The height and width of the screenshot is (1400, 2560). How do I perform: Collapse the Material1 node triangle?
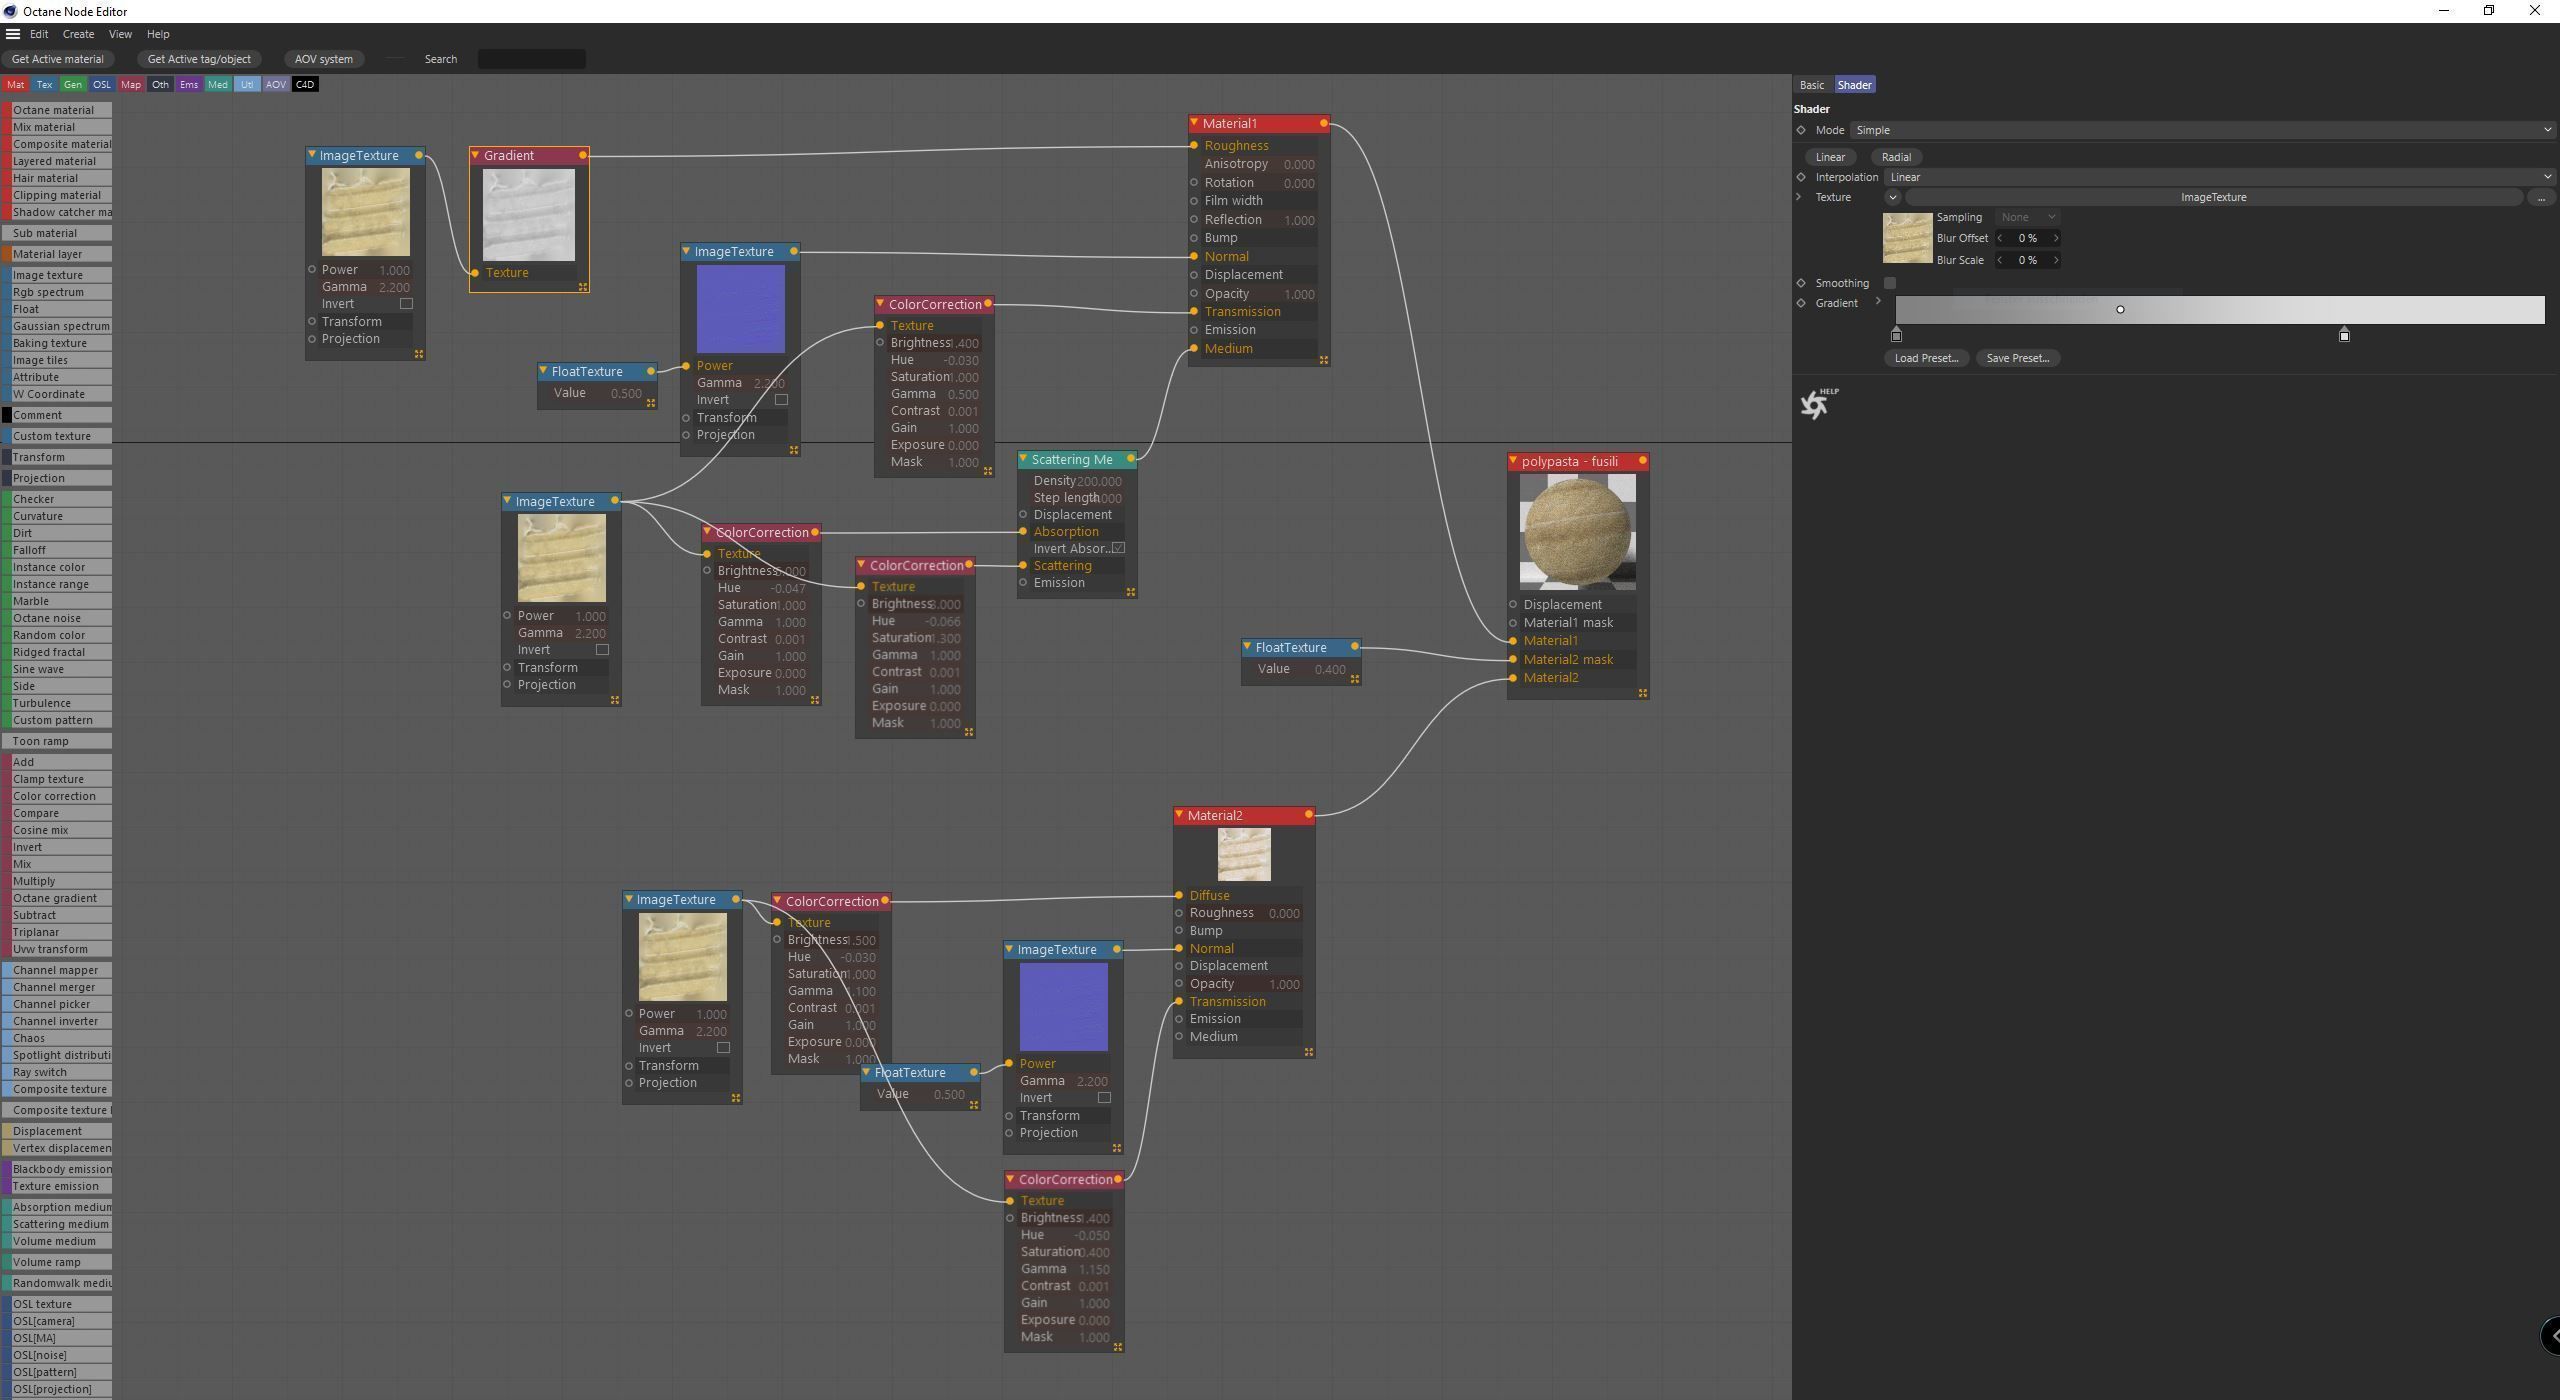click(1194, 123)
